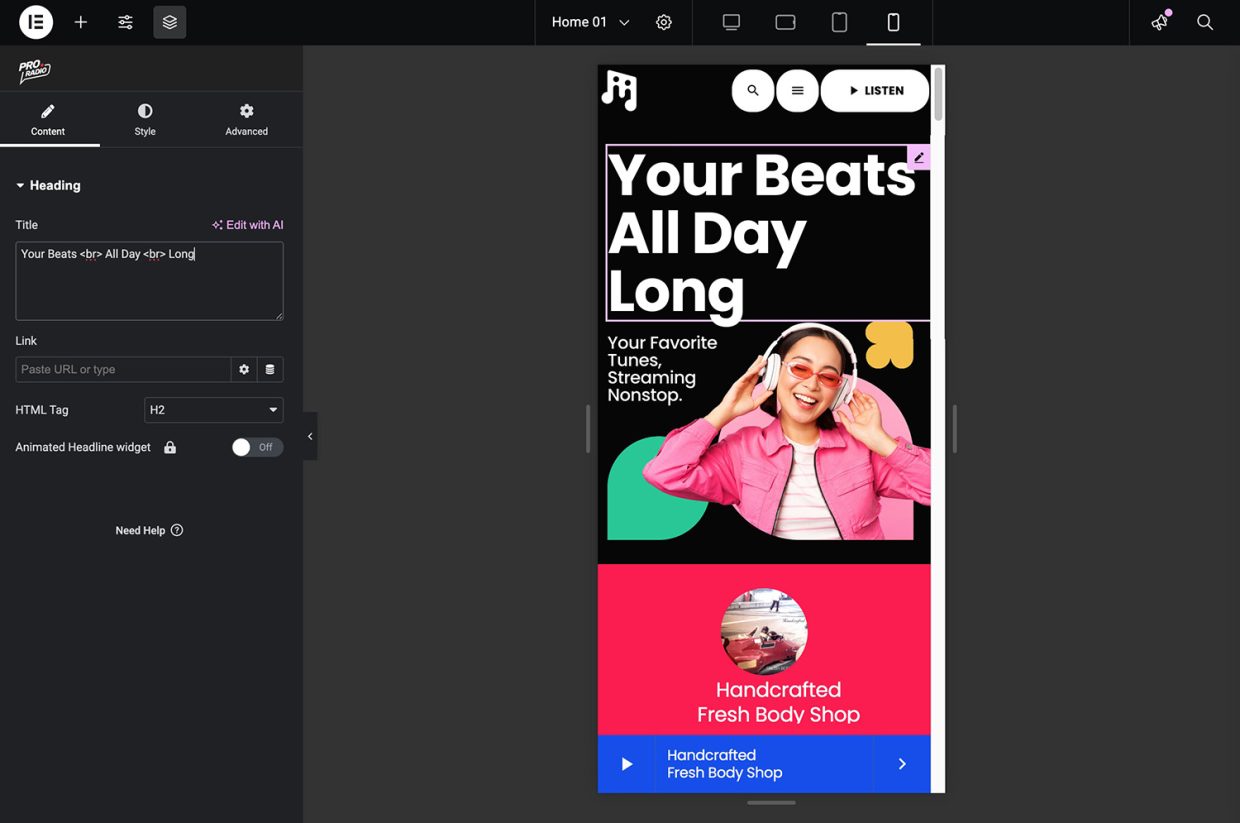Open the Finder search icon
Viewport: 1240px width, 823px height.
1205,22
